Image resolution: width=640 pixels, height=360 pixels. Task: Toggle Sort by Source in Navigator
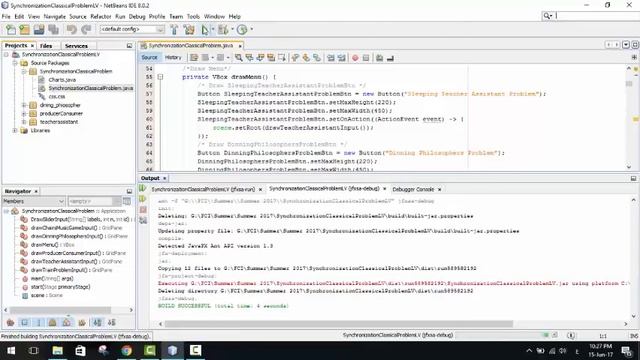click(x=111, y=322)
